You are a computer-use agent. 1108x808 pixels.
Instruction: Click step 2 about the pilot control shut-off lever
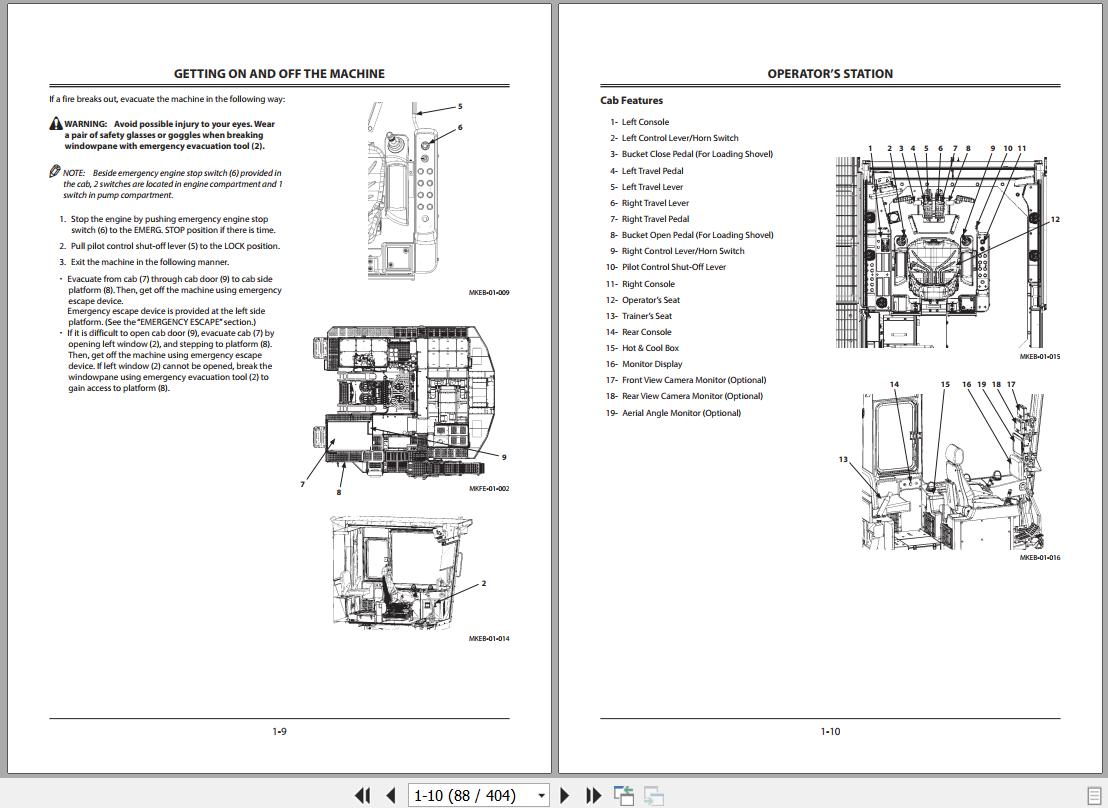click(170, 246)
